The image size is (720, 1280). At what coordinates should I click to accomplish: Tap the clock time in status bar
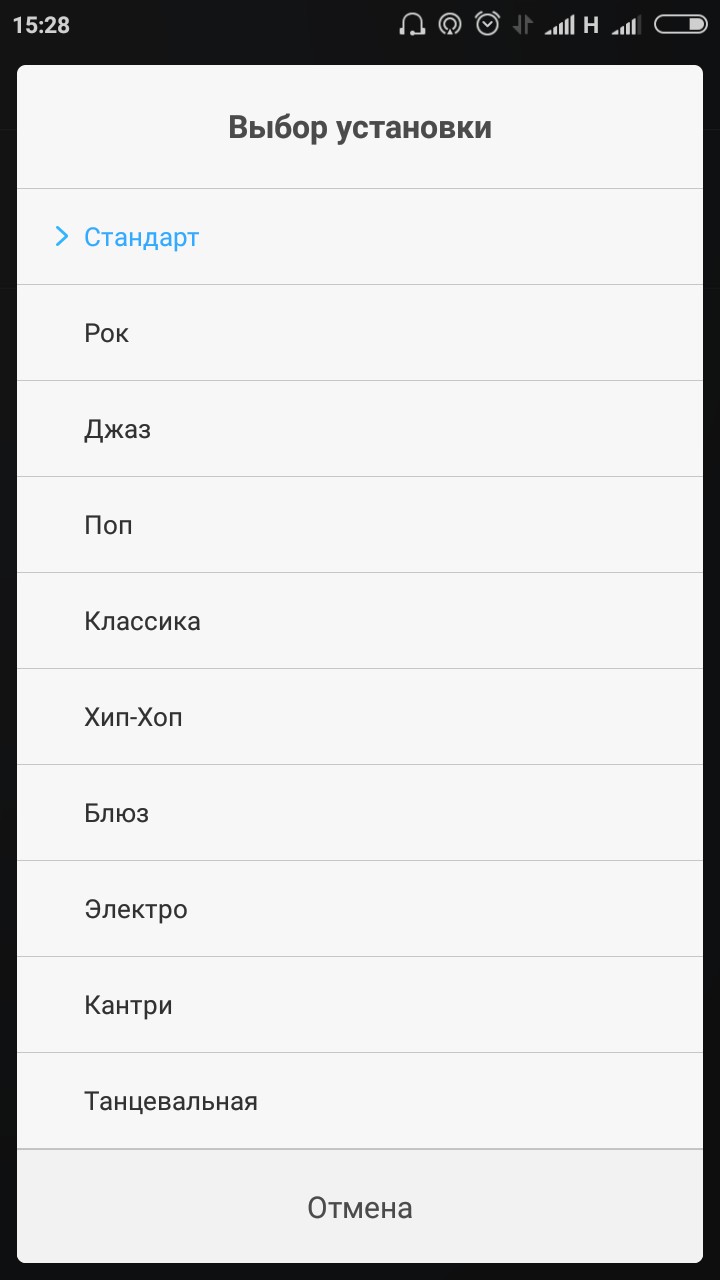pos(41,25)
